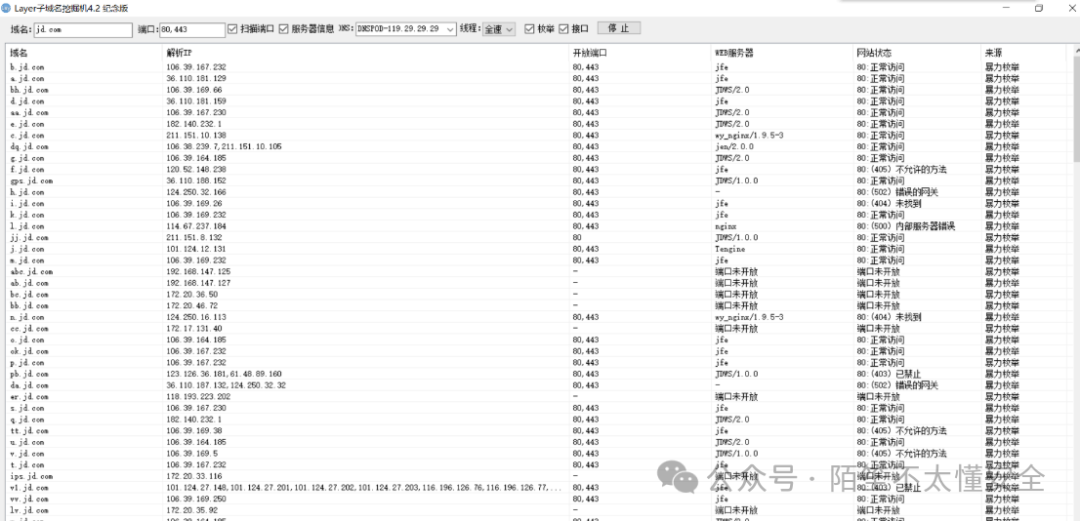The width and height of the screenshot is (1080, 521).
Task: Select the f.jd.com domain
Action: pyautogui.click(x=28, y=169)
